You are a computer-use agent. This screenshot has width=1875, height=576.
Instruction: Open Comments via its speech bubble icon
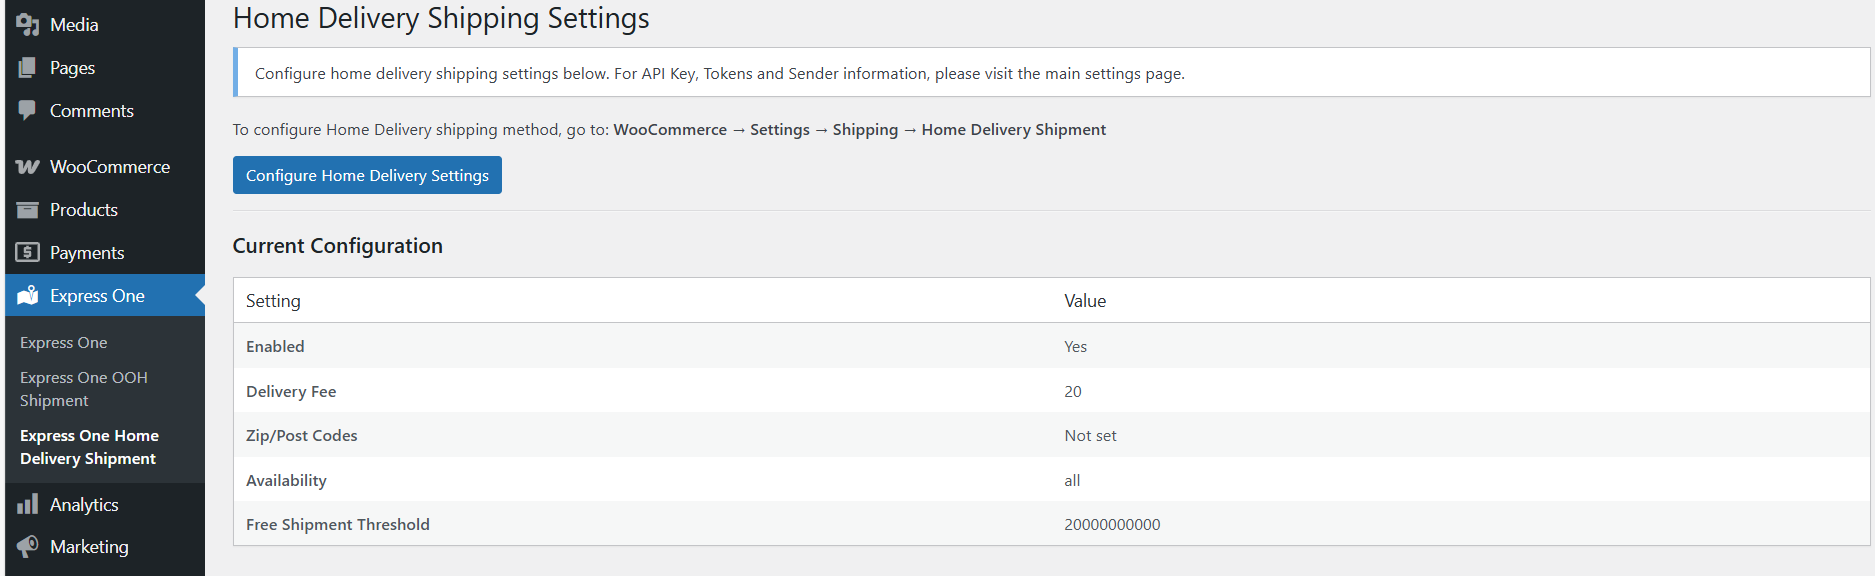tap(29, 110)
